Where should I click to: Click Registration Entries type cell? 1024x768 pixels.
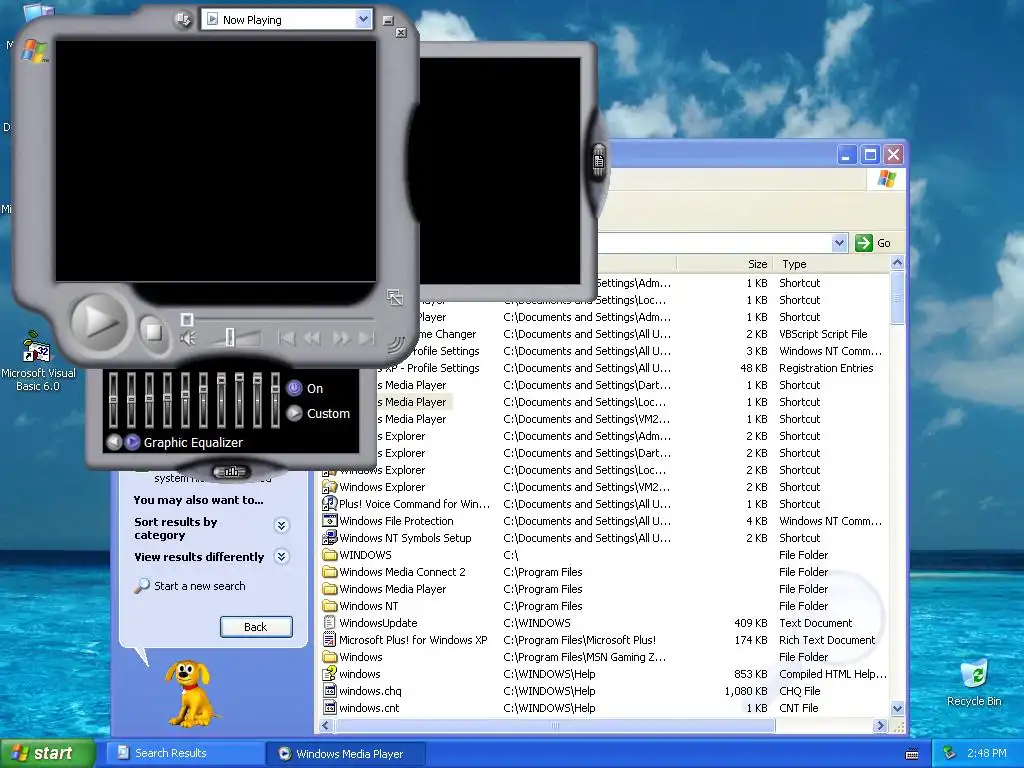point(826,368)
